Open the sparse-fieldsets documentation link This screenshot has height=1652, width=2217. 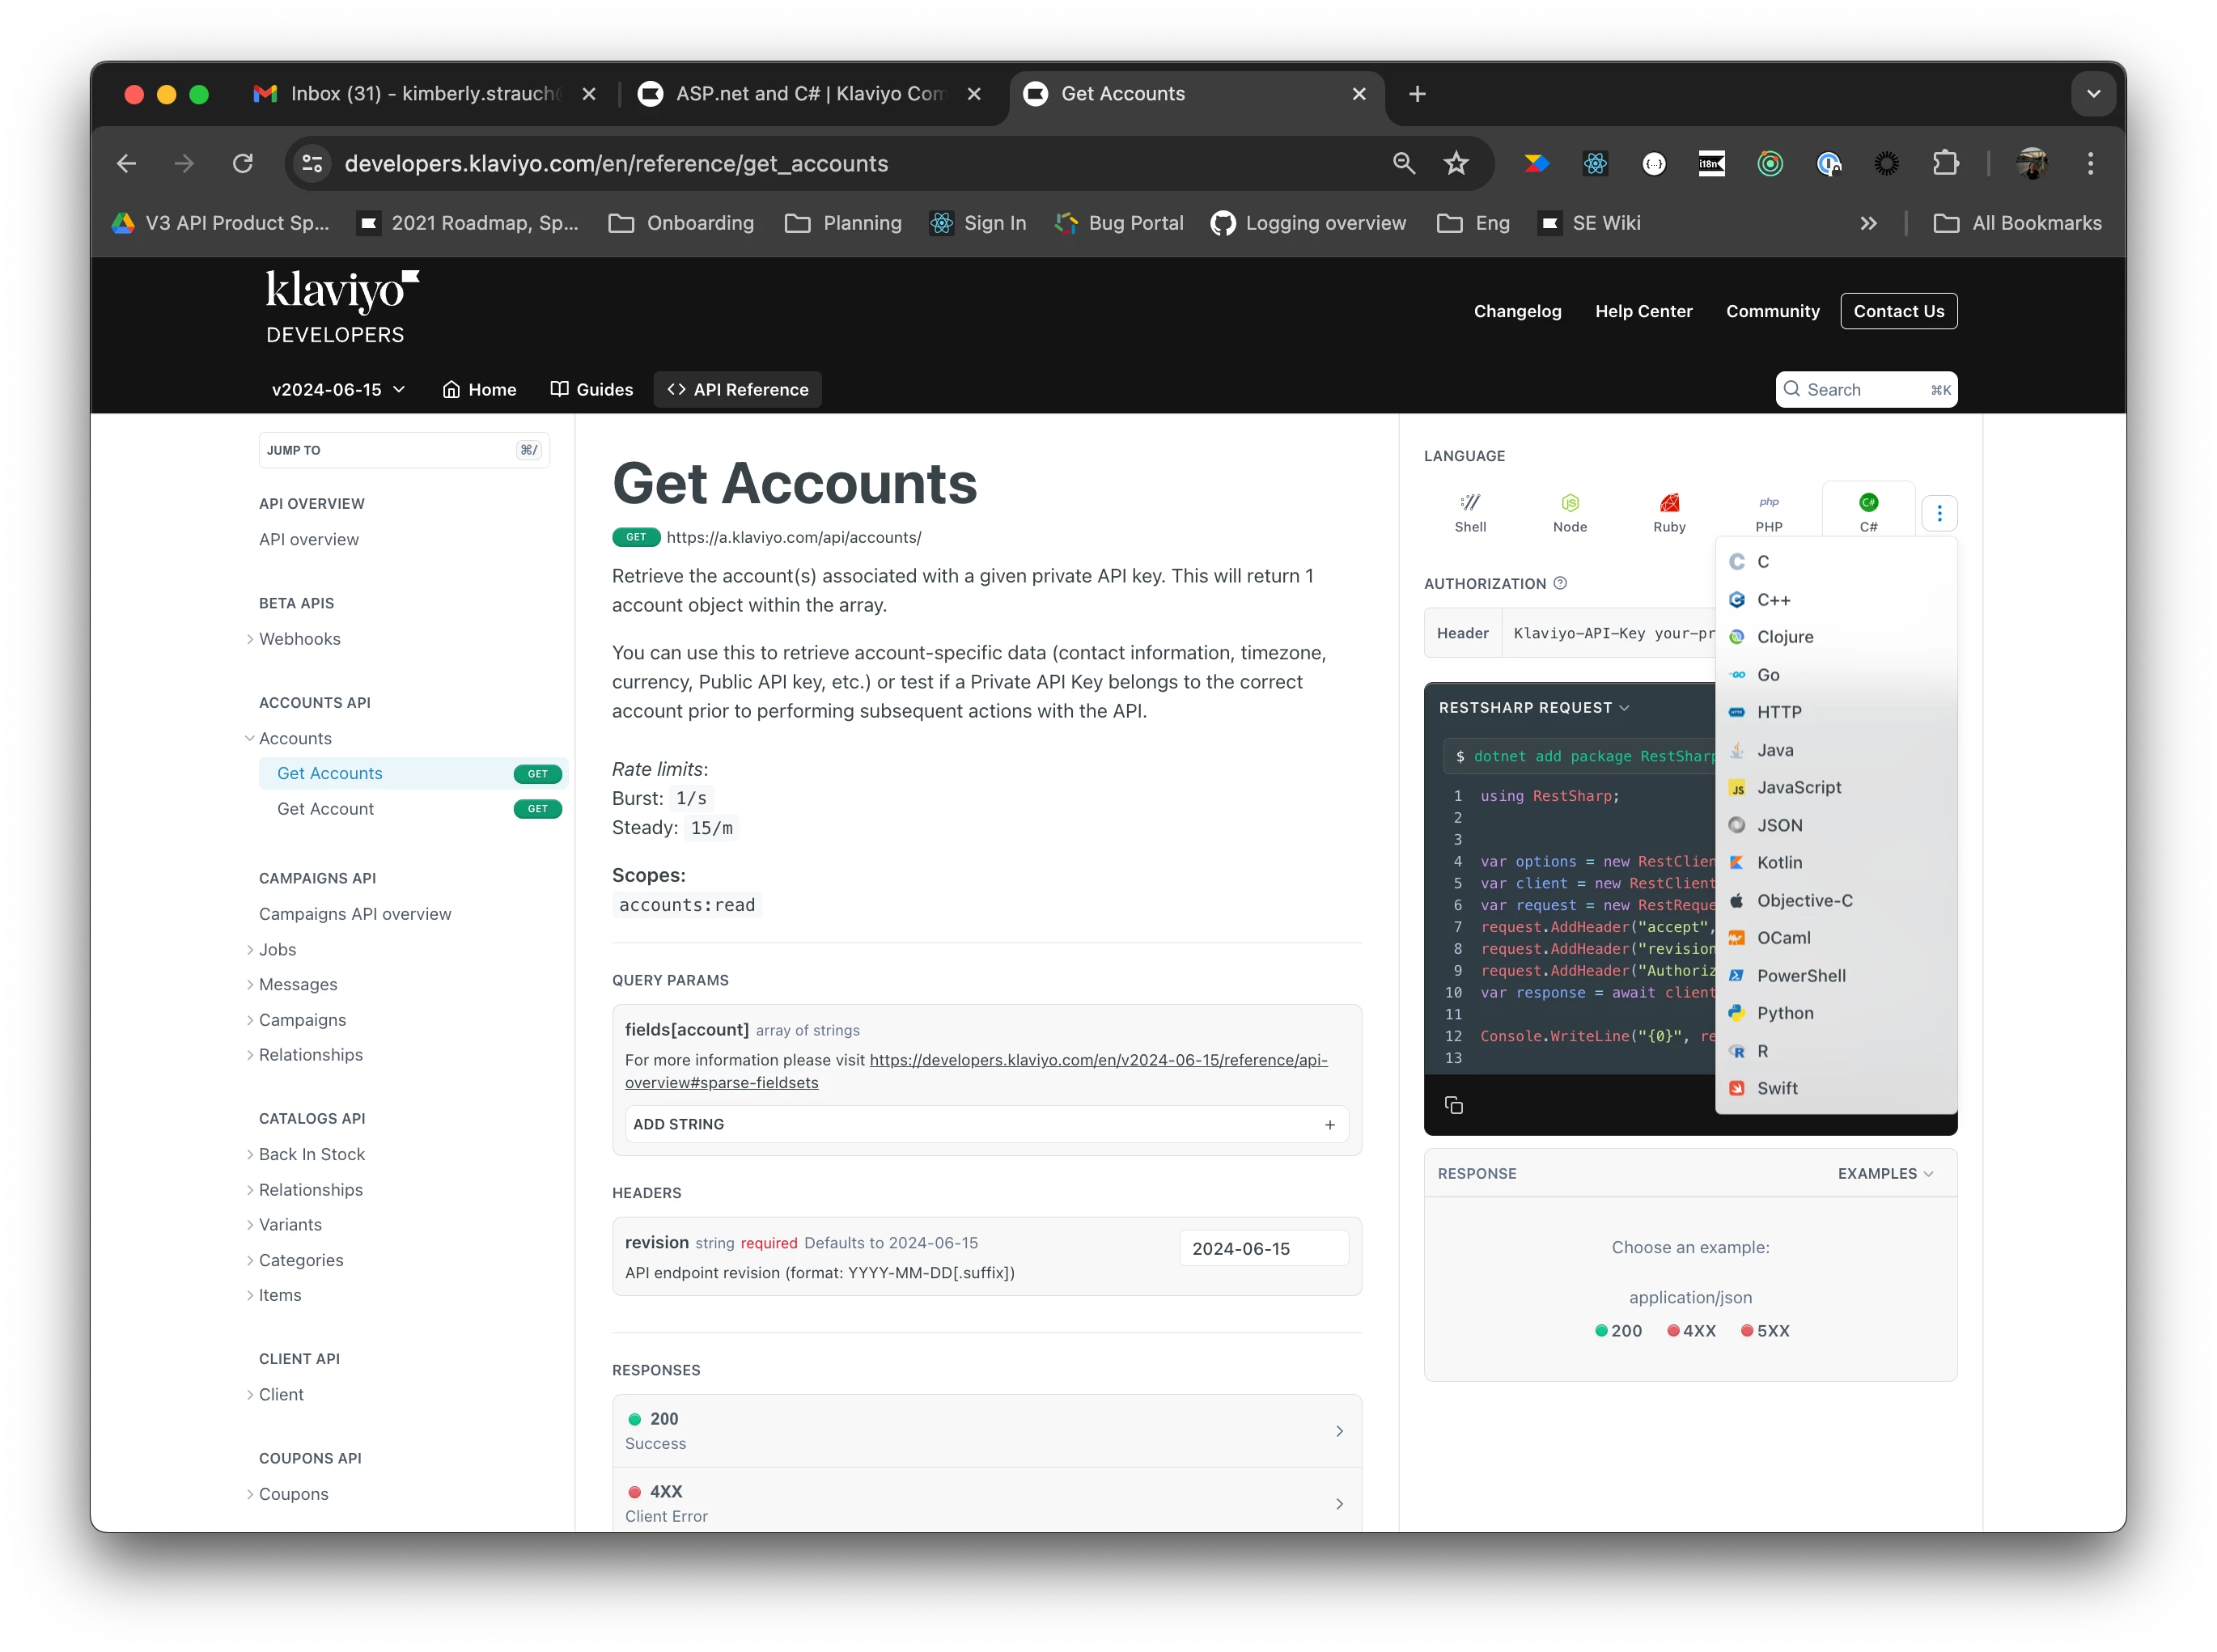(x=975, y=1071)
